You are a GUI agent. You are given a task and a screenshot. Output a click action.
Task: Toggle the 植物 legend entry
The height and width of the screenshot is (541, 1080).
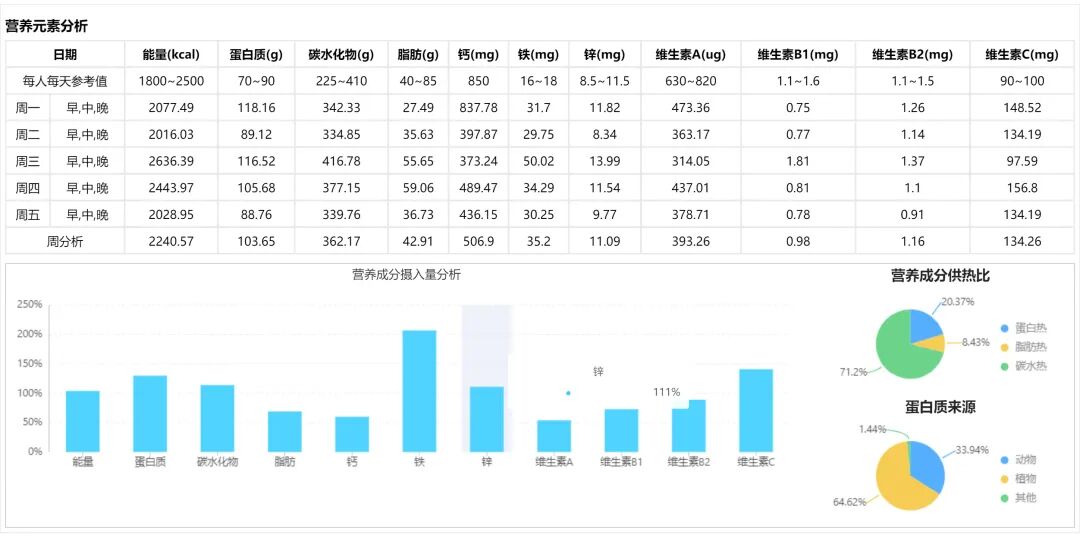point(1019,479)
